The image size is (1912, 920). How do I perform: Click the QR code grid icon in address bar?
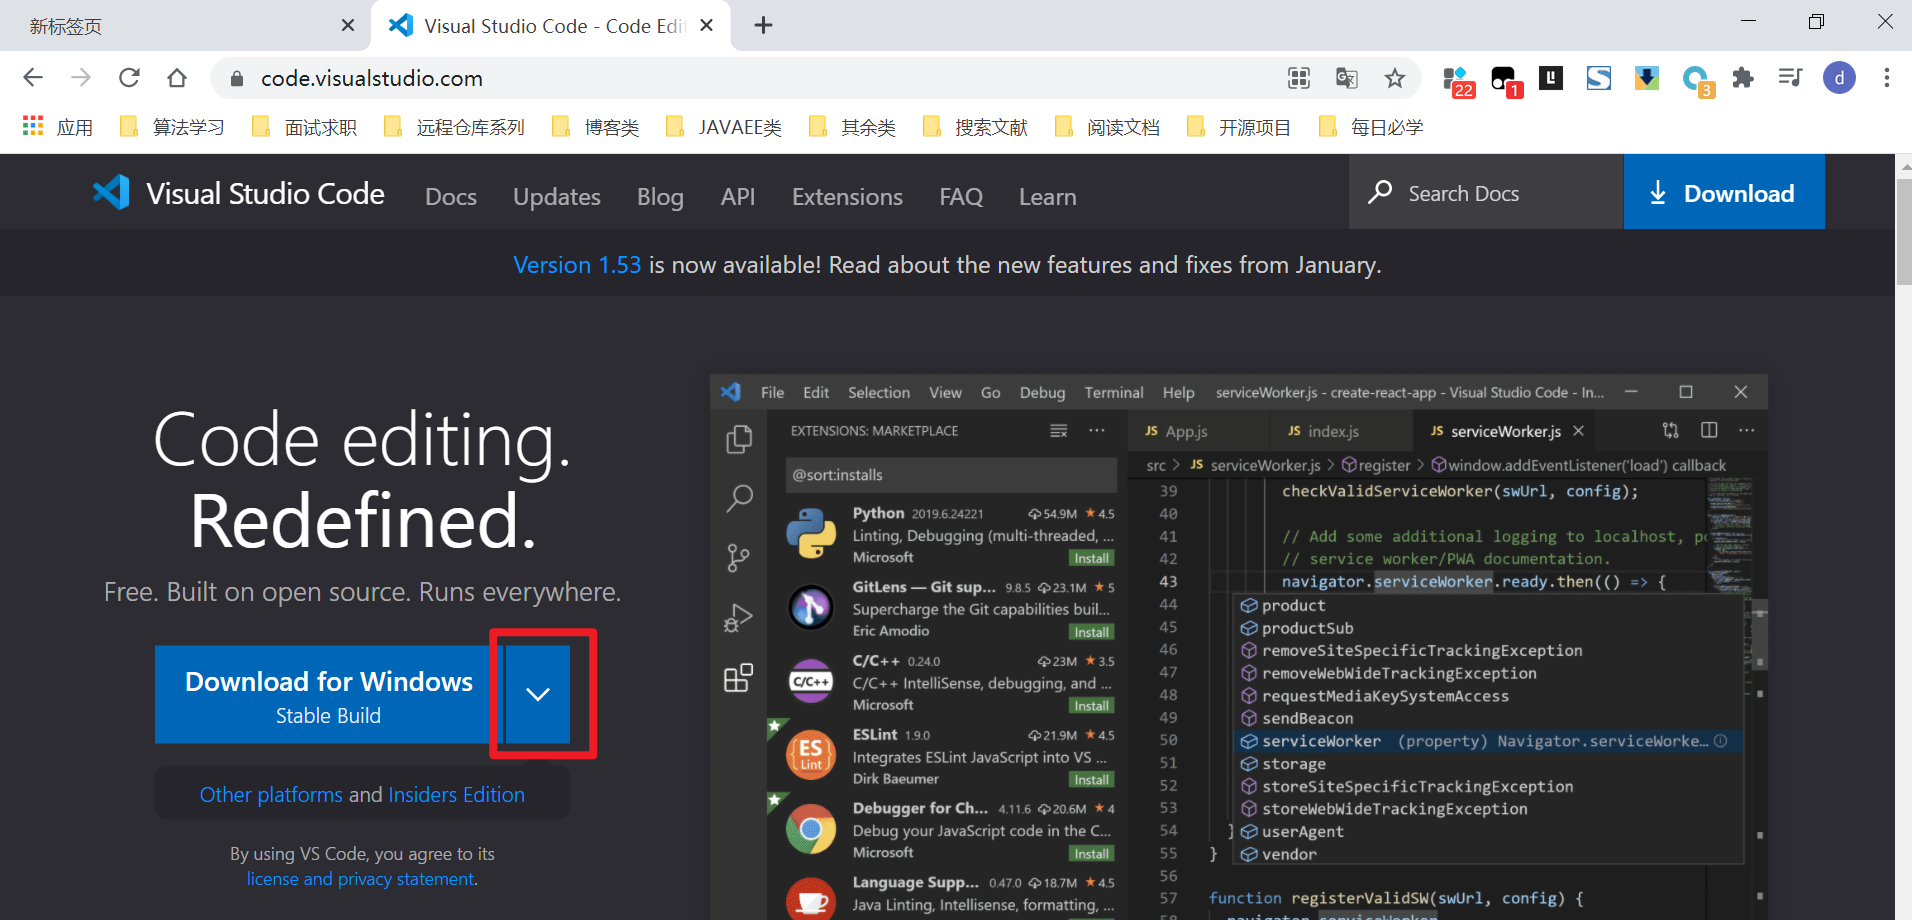(1299, 78)
